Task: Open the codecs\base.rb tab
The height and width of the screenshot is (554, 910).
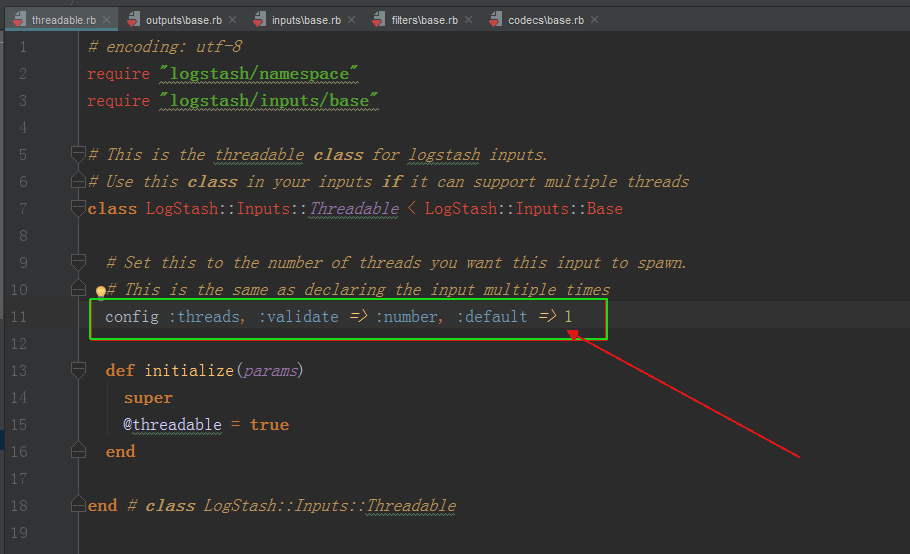Action: point(546,20)
